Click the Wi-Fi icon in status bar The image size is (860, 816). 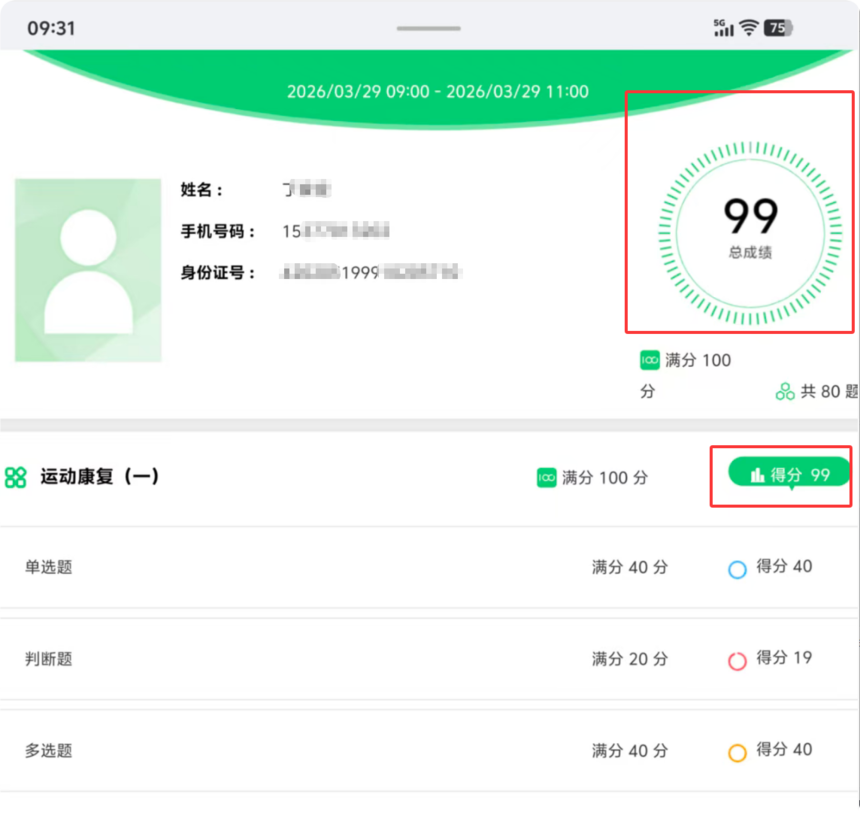748,28
